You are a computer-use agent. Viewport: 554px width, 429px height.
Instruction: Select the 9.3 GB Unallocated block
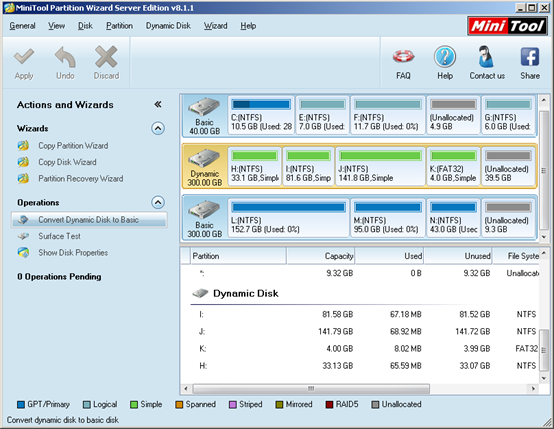click(x=508, y=218)
